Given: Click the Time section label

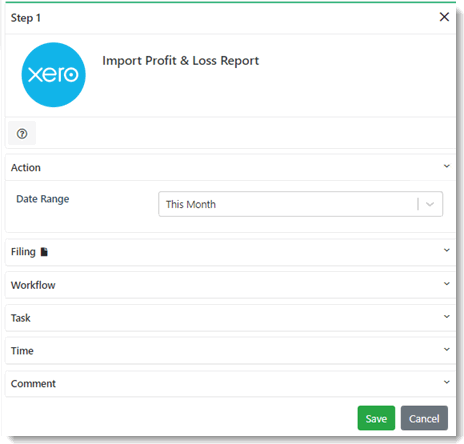Looking at the screenshot, I should [22, 351].
